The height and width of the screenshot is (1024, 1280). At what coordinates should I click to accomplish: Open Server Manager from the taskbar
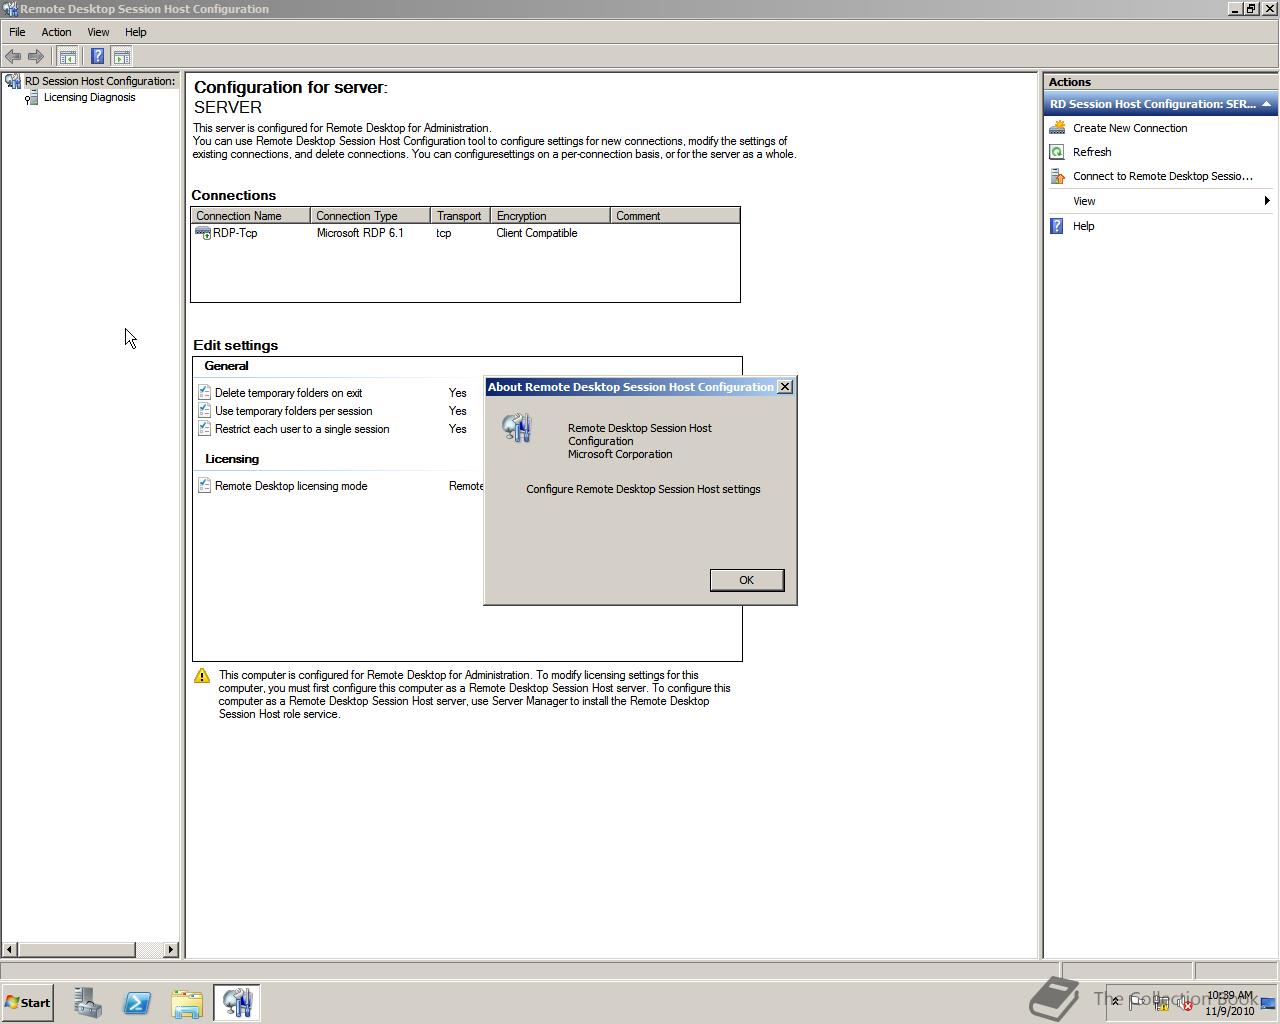(x=87, y=1003)
